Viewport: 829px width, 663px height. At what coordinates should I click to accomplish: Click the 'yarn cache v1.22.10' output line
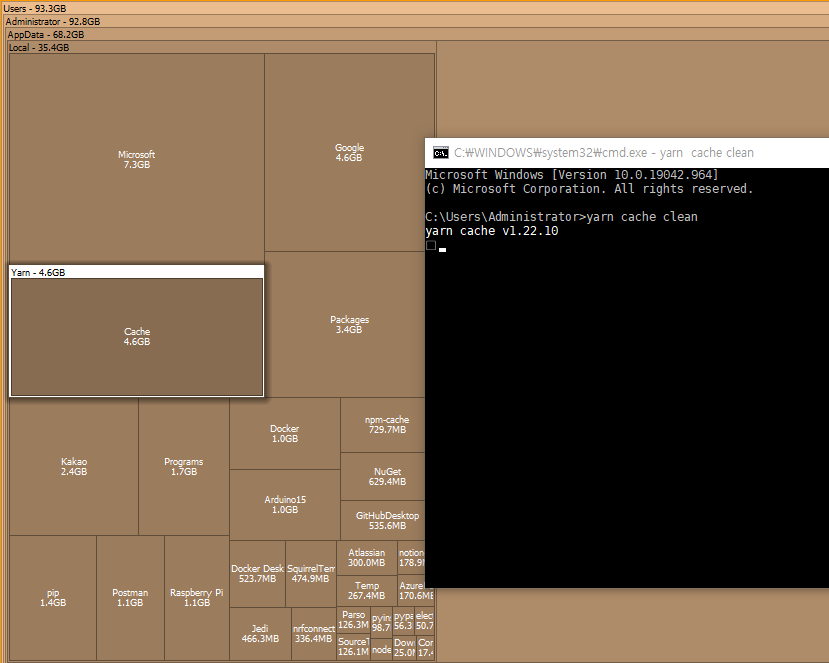pyautogui.click(x=492, y=231)
